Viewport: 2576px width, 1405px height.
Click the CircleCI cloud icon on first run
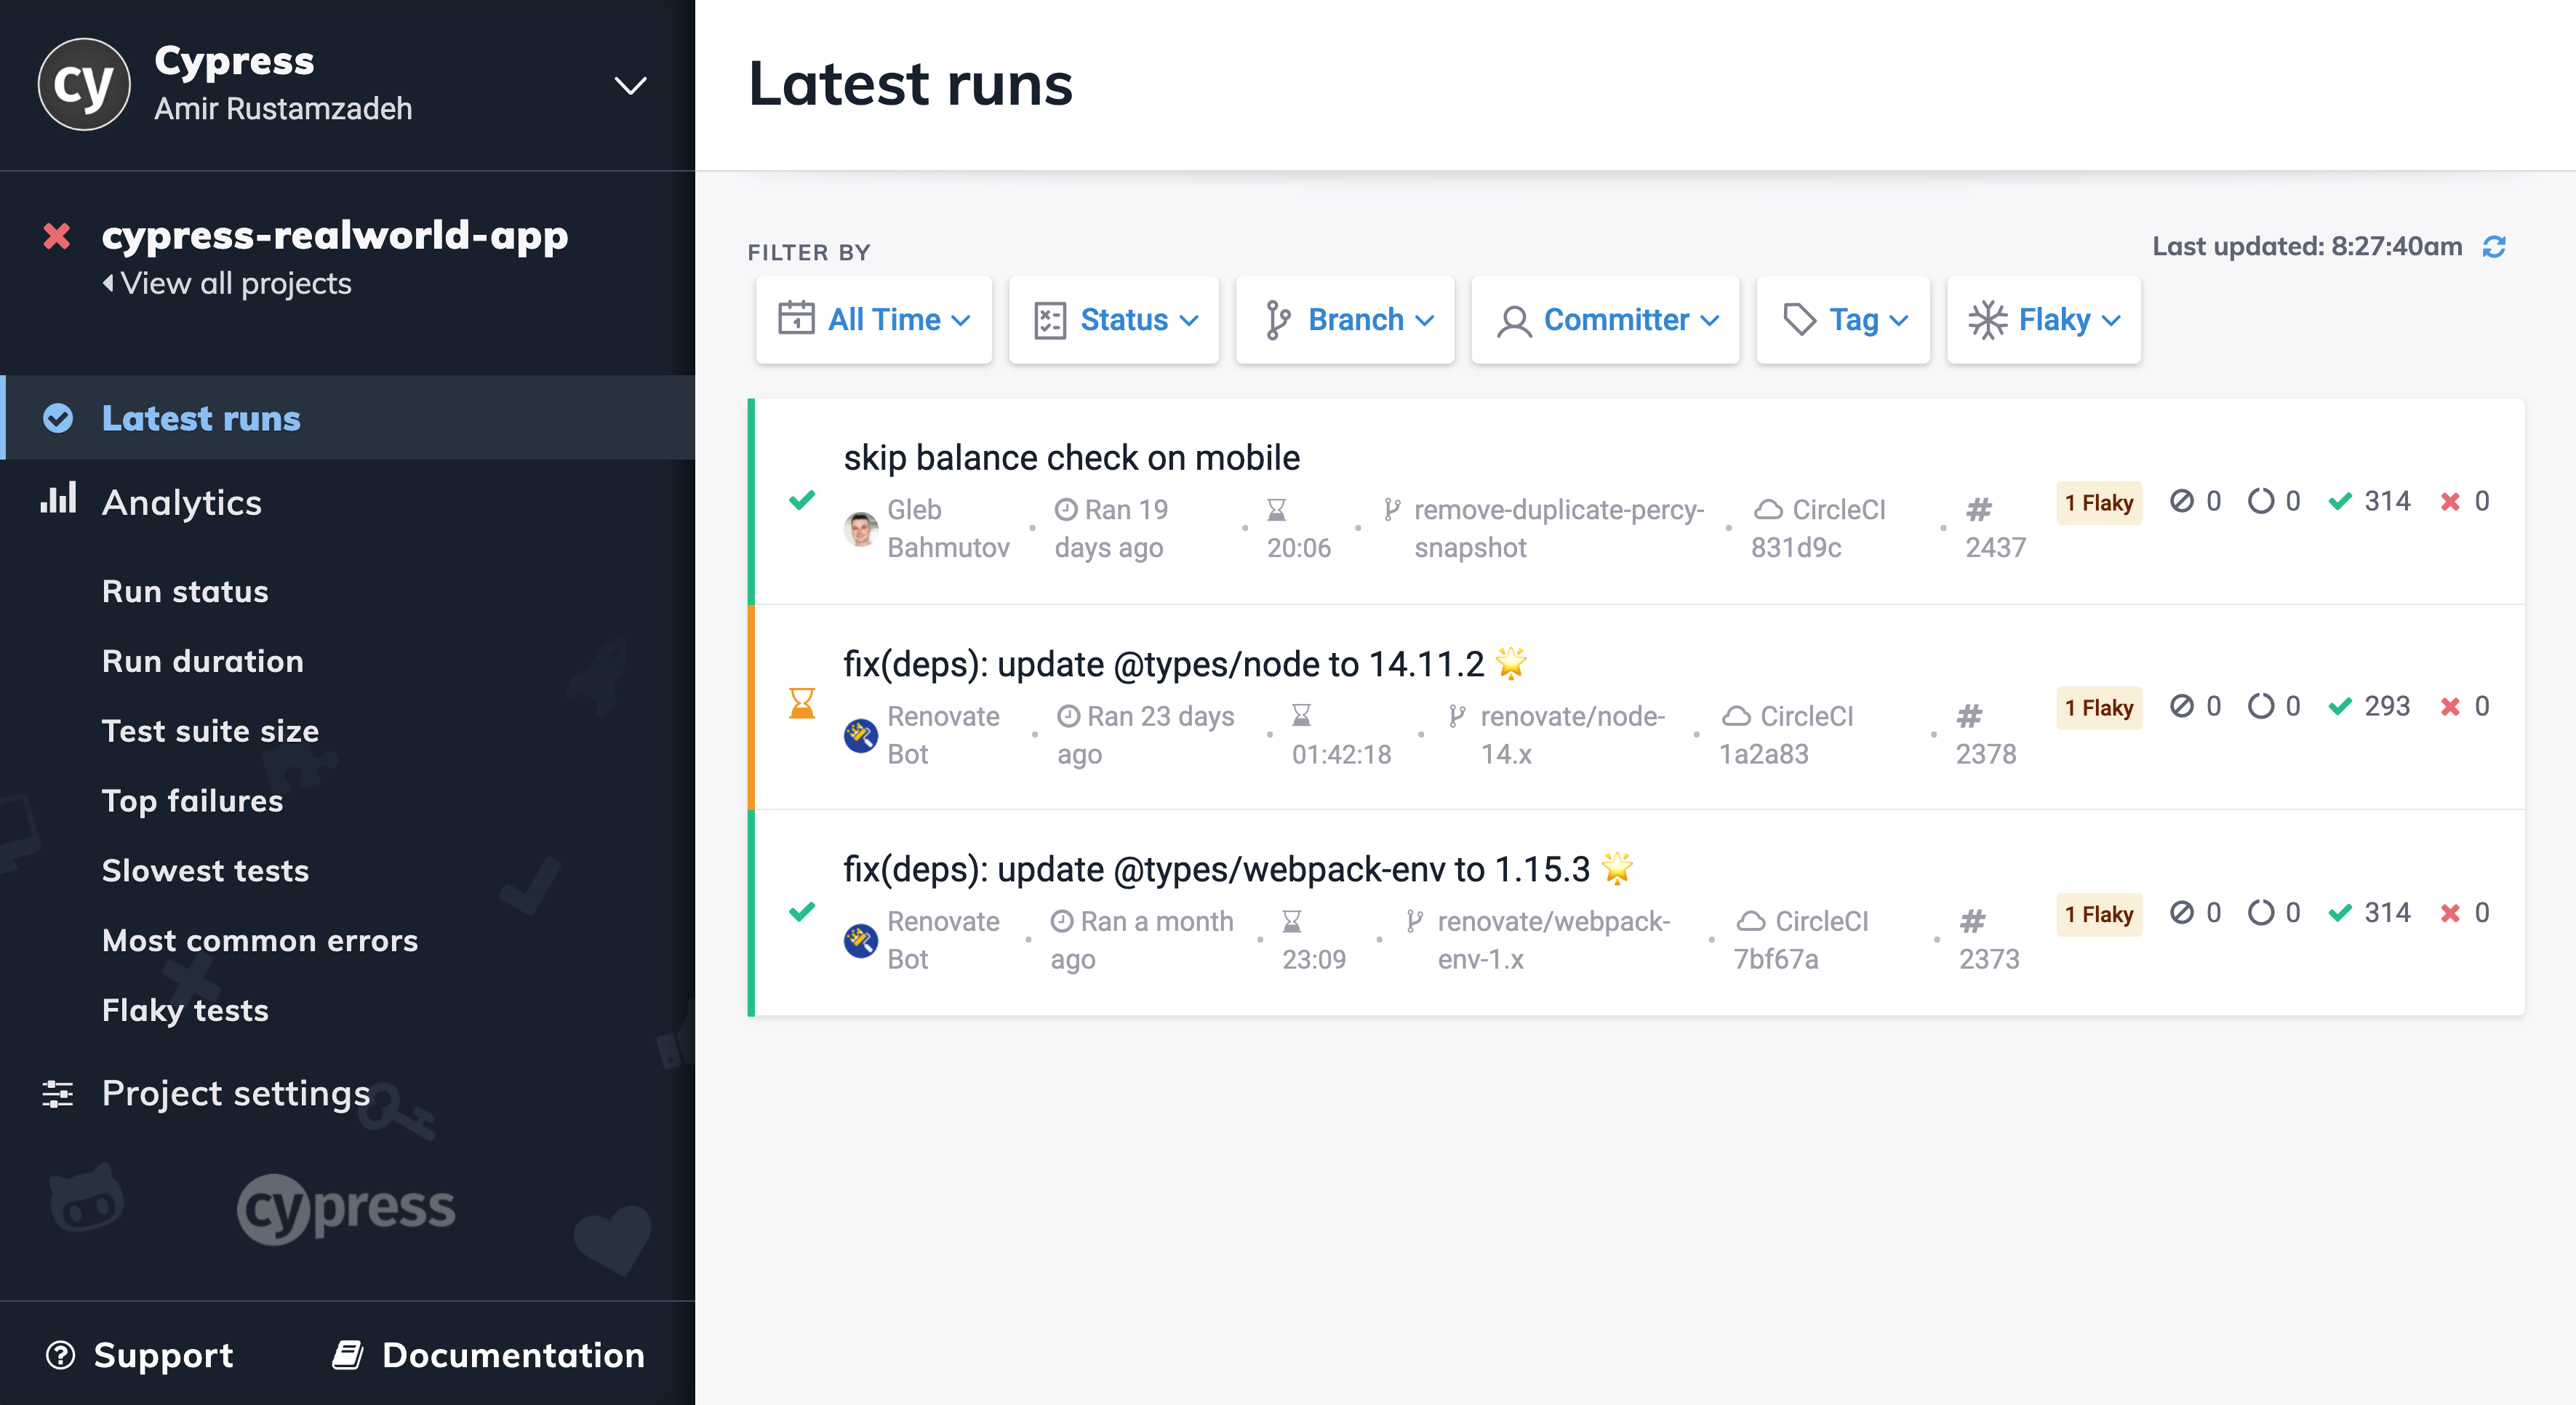[x=1770, y=510]
